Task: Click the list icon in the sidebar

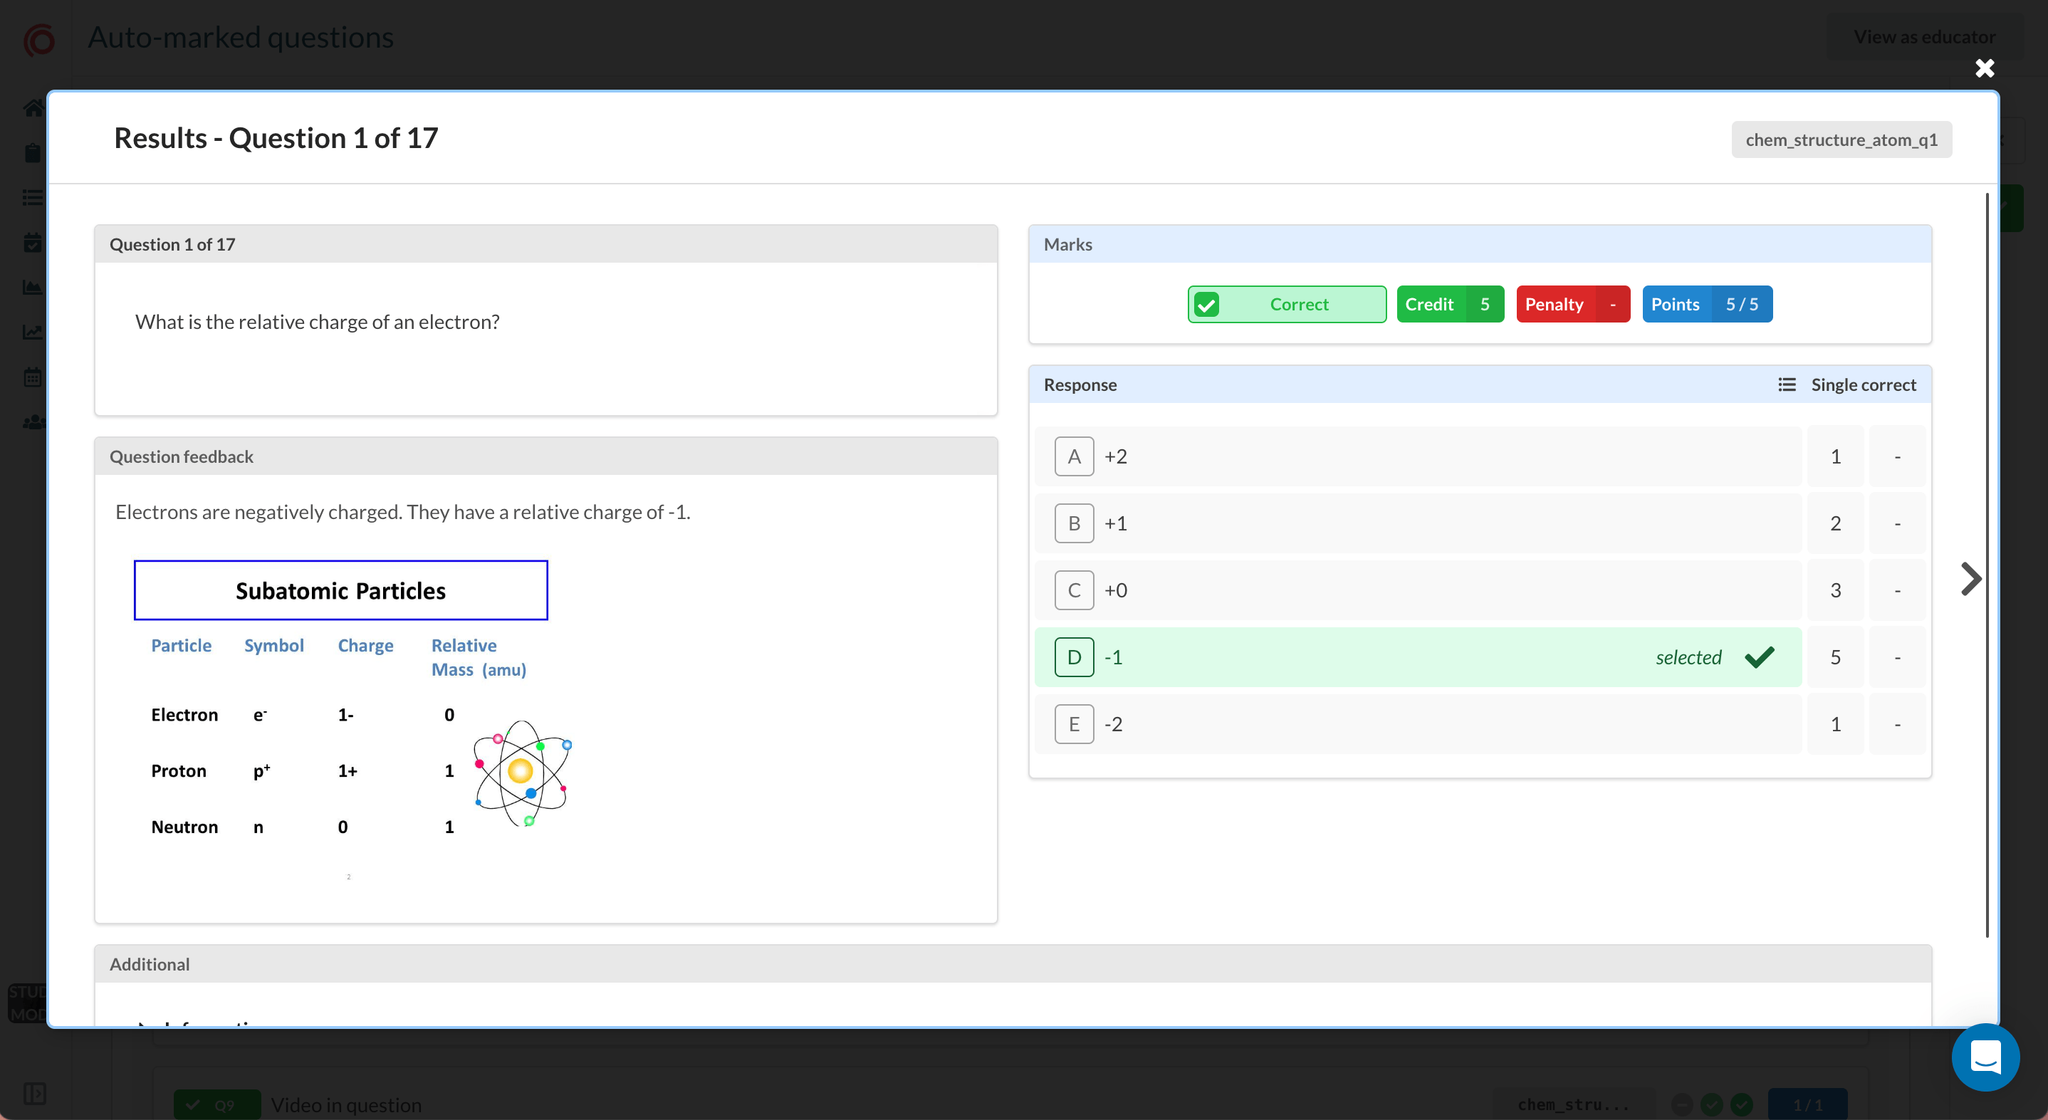Action: 33,198
